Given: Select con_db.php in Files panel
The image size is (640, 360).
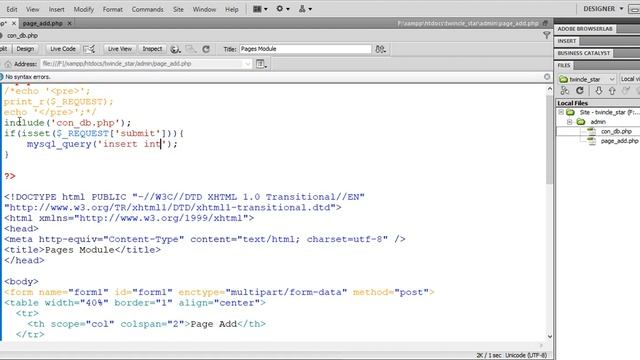Looking at the screenshot, I should tap(616, 131).
